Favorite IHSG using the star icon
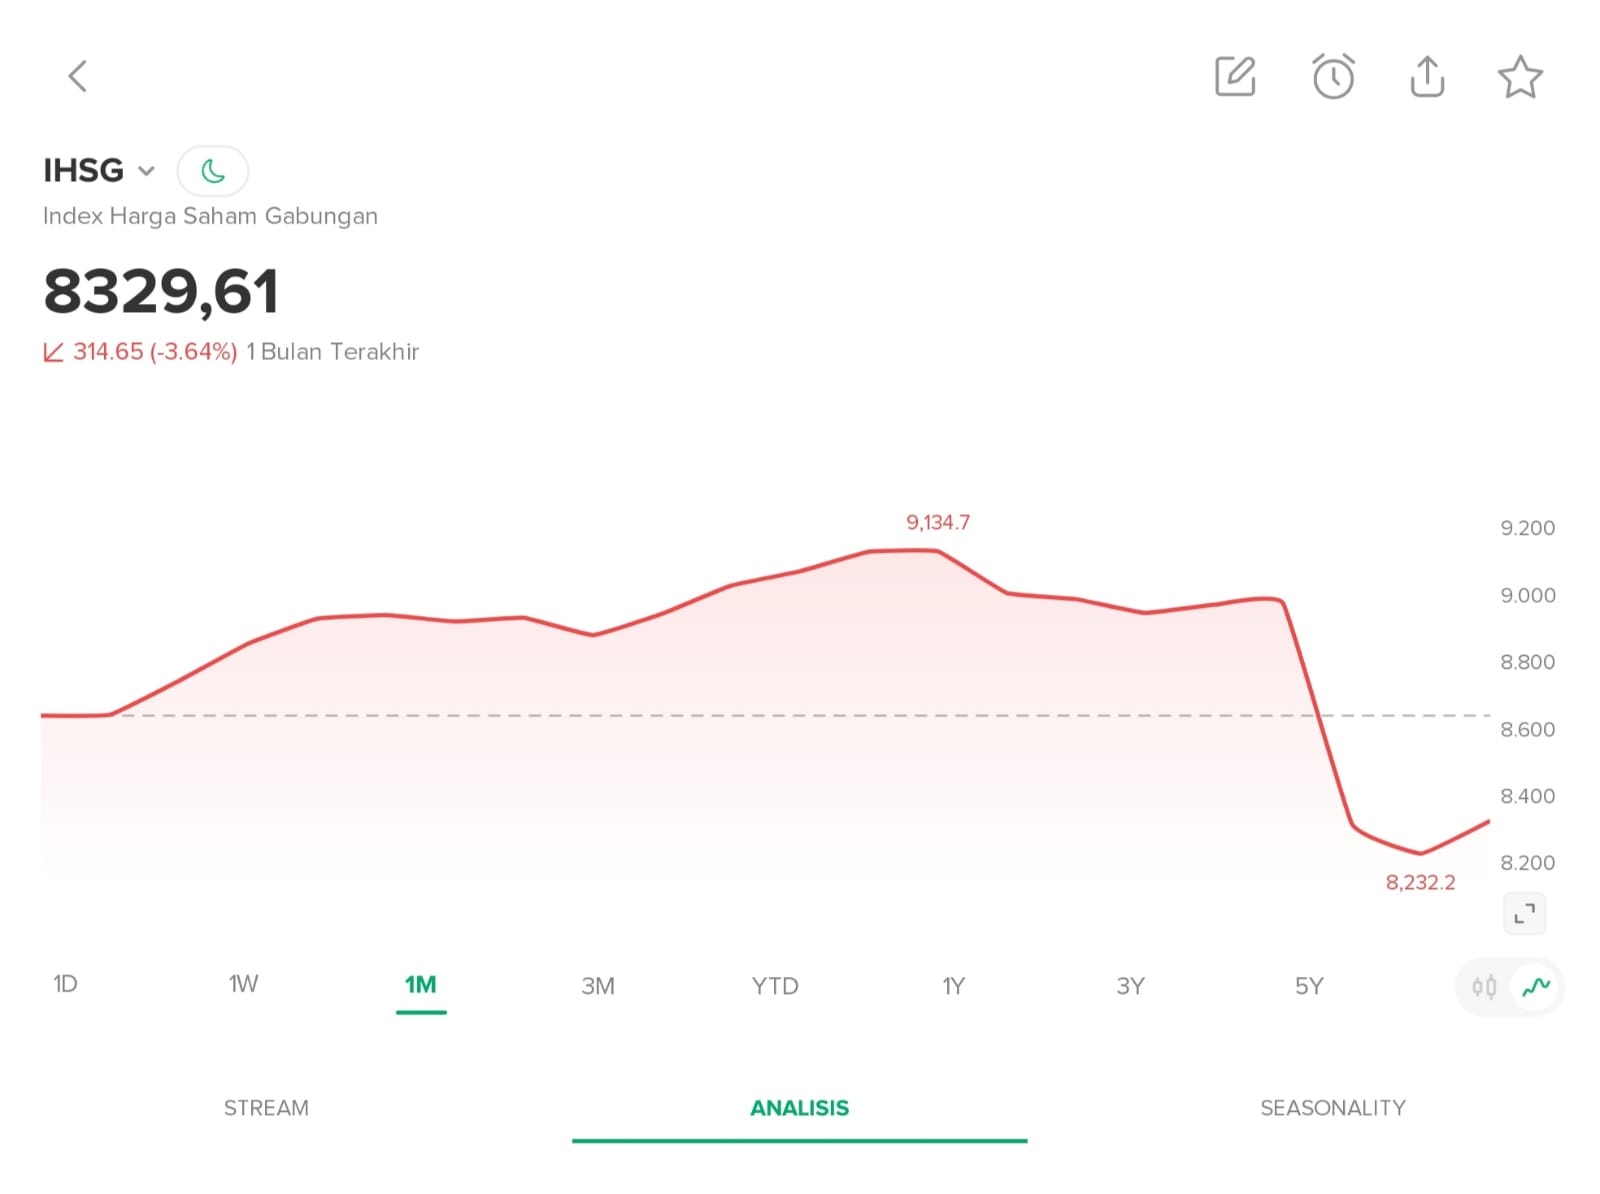Screen dimensions: 1600x1194 pyautogui.click(x=1520, y=75)
